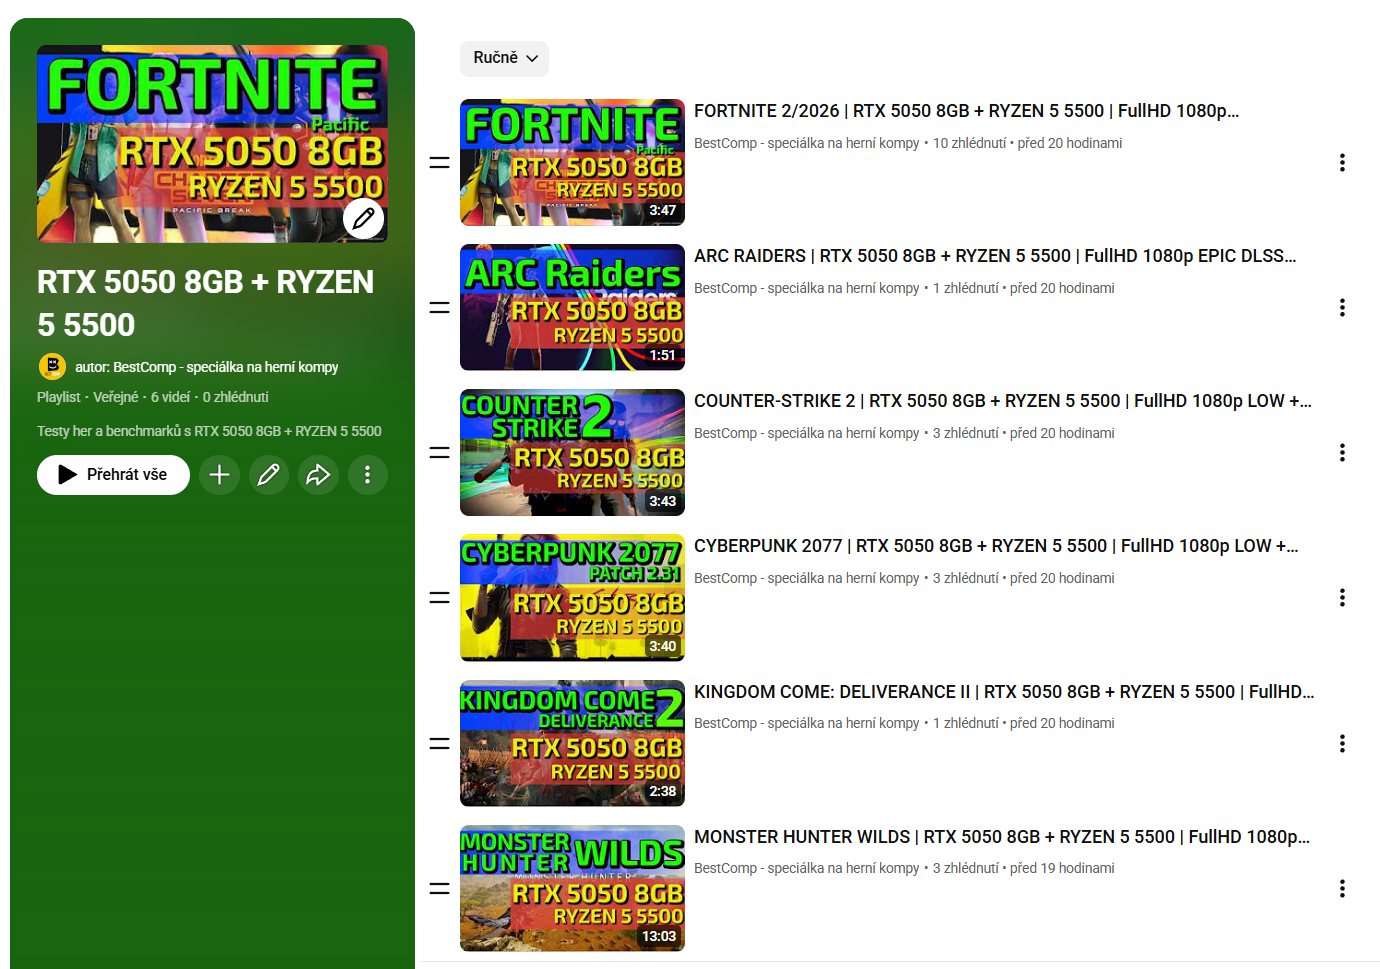Image resolution: width=1380 pixels, height=969 pixels.
Task: Play the Kingdom Come Deliverance 2 video thumbnail
Action: (572, 743)
